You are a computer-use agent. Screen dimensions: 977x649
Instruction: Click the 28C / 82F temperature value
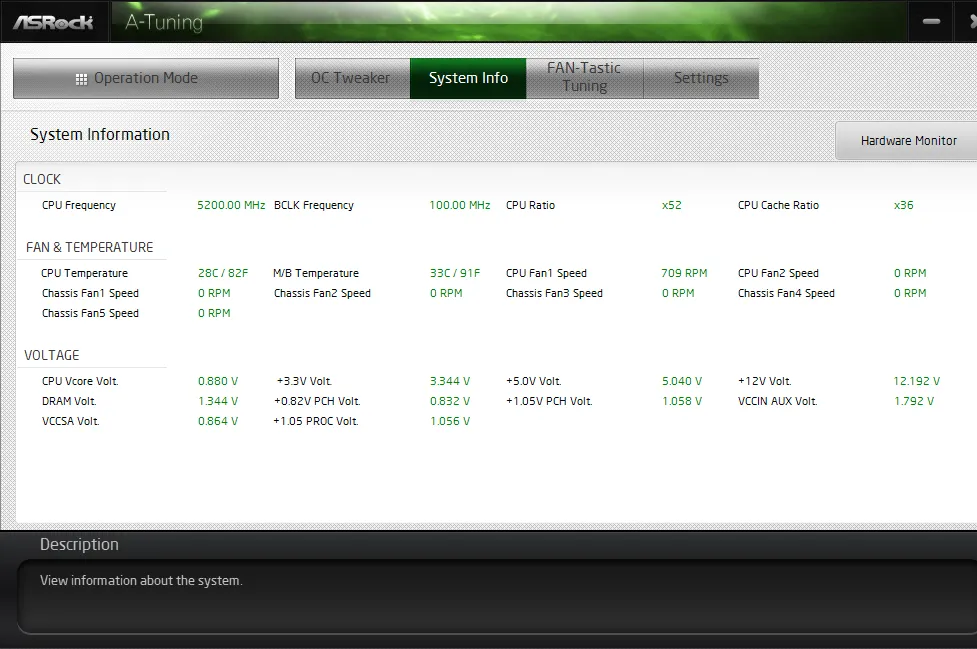pyautogui.click(x=223, y=273)
